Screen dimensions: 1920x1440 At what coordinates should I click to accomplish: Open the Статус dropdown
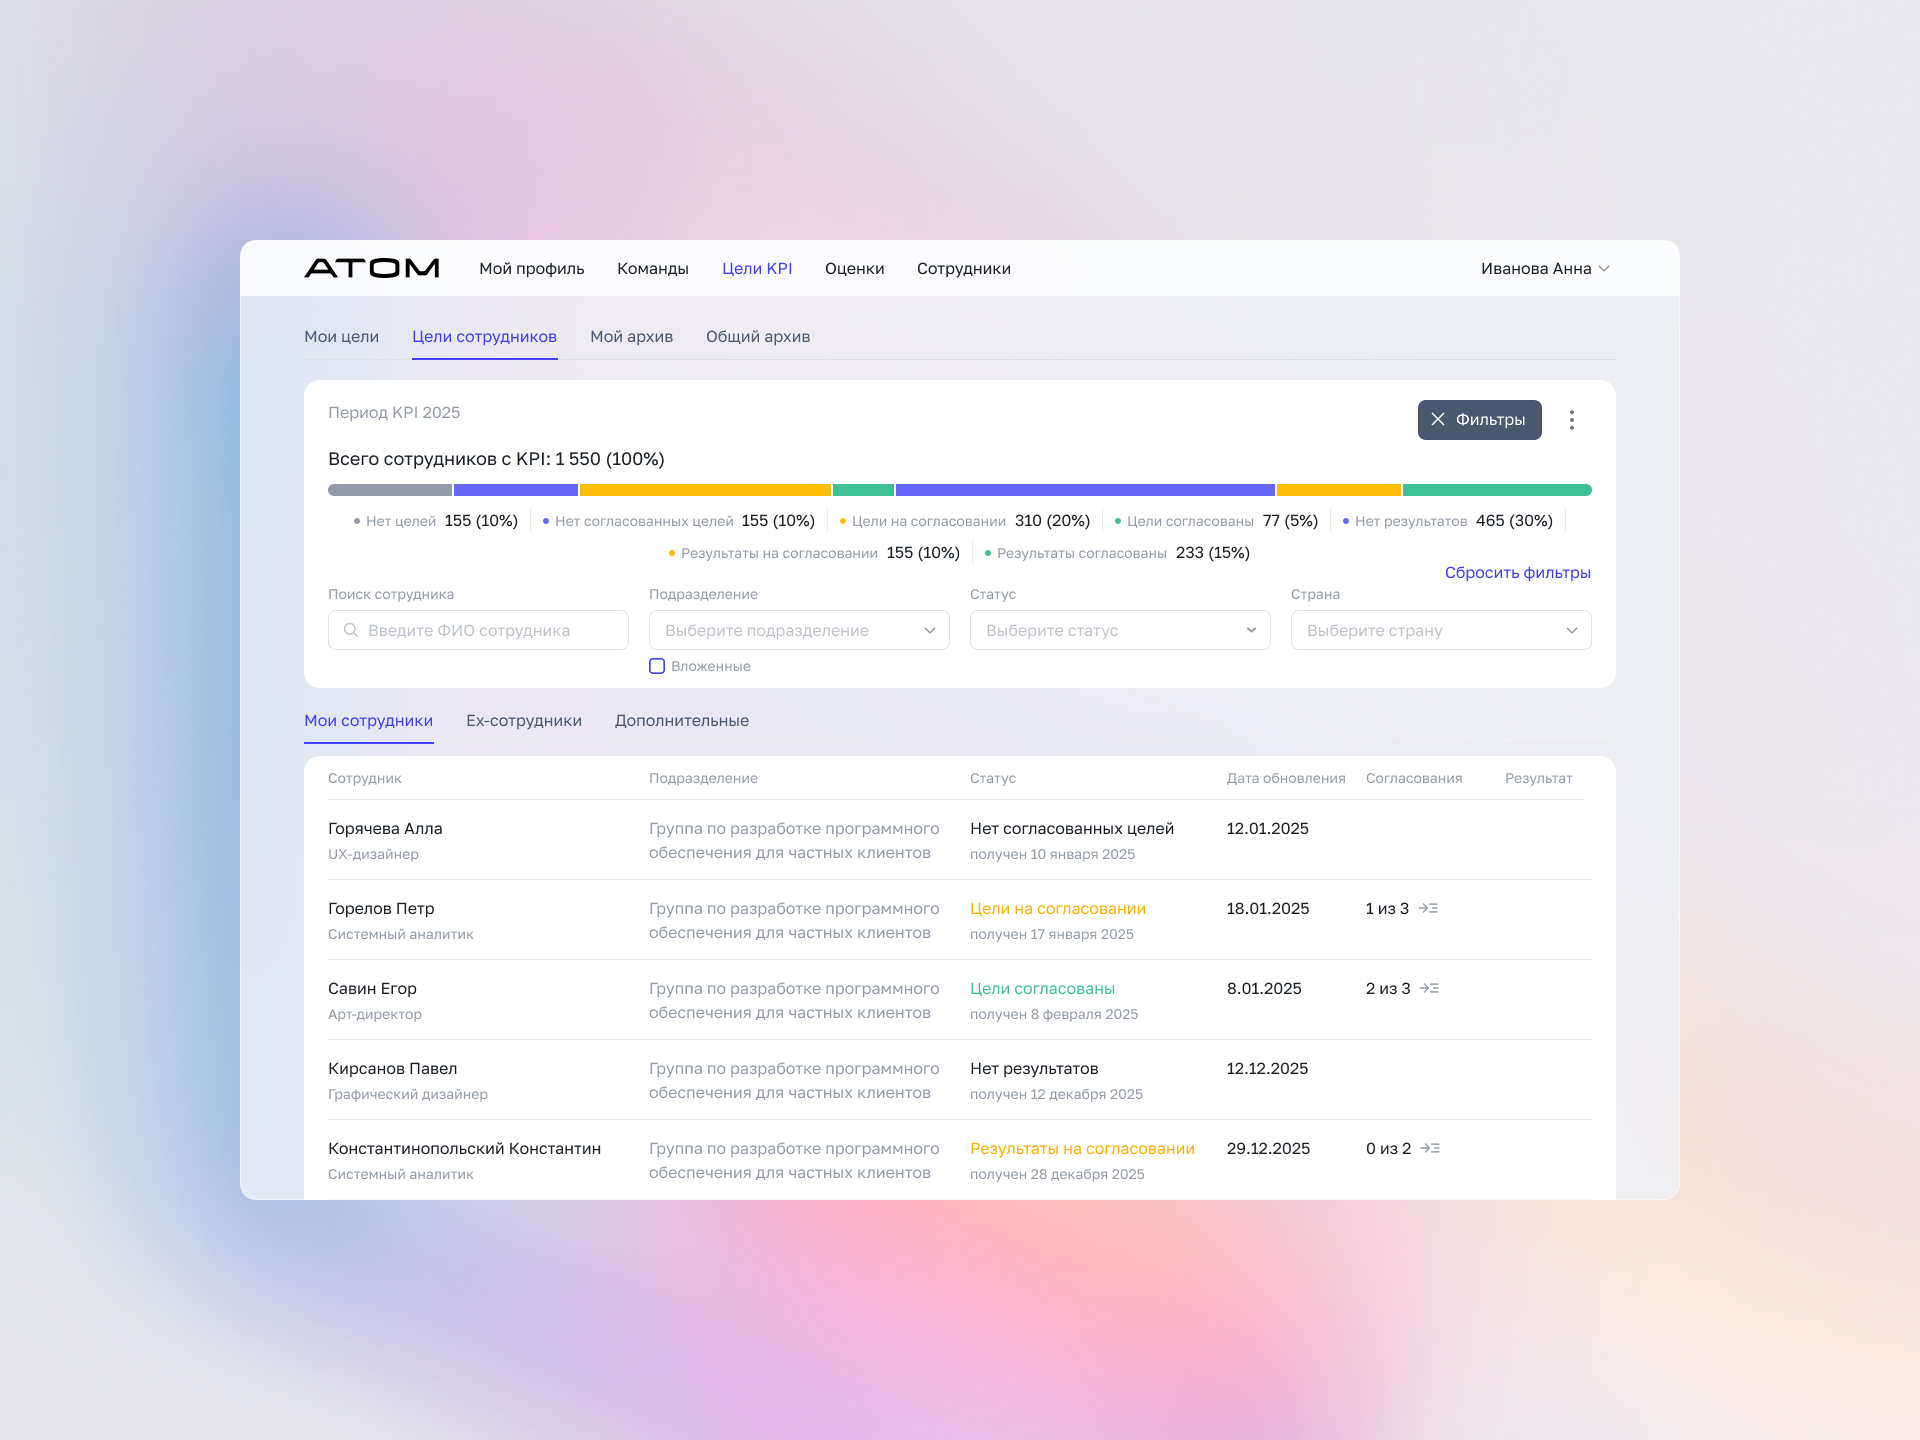(1119, 630)
